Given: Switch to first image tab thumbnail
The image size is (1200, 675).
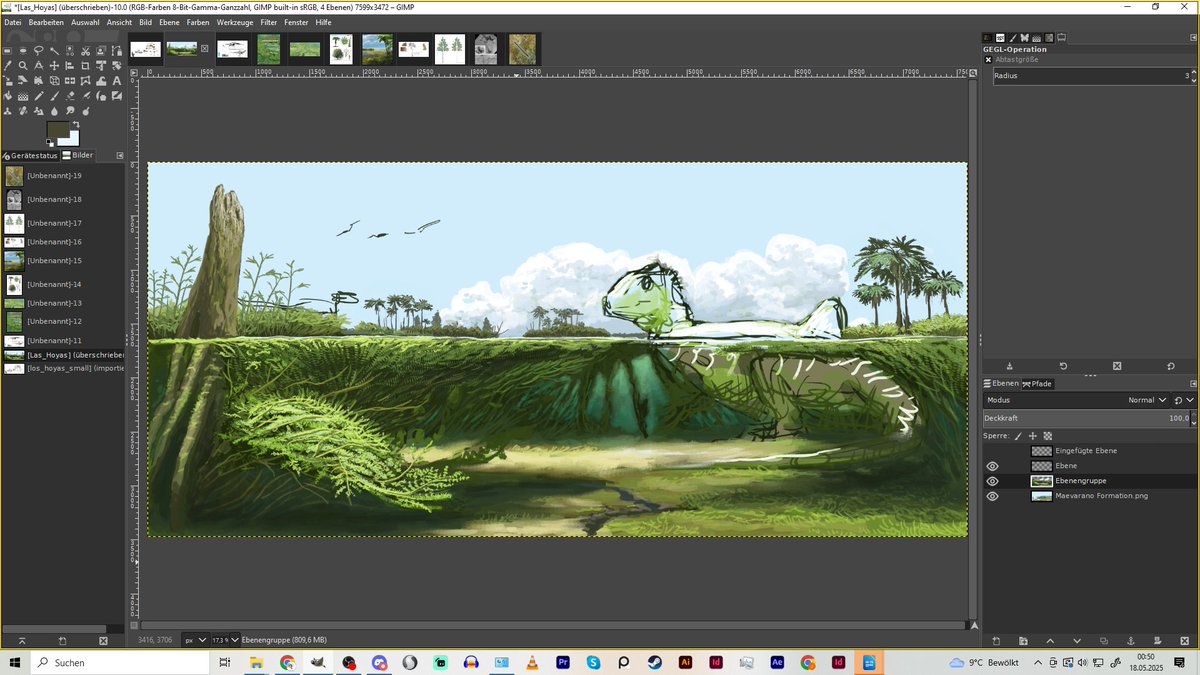Looking at the screenshot, I should [145, 48].
